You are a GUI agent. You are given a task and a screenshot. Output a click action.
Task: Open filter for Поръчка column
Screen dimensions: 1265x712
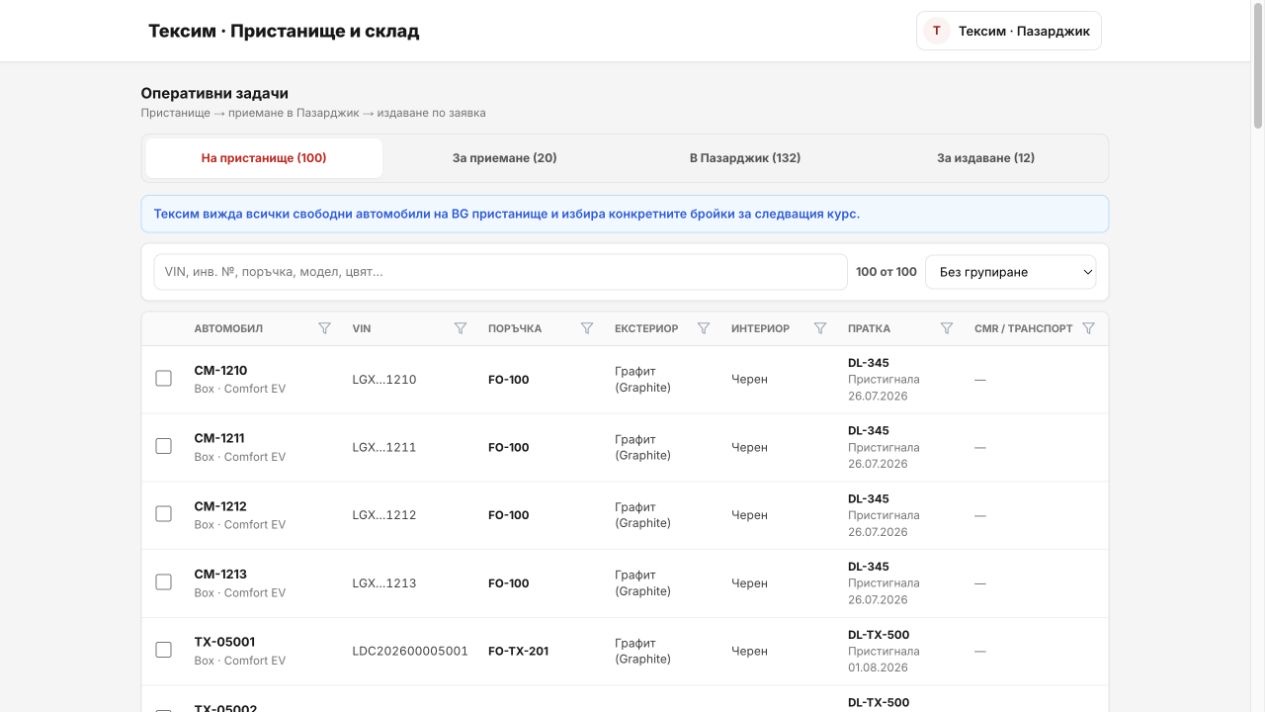(x=587, y=328)
